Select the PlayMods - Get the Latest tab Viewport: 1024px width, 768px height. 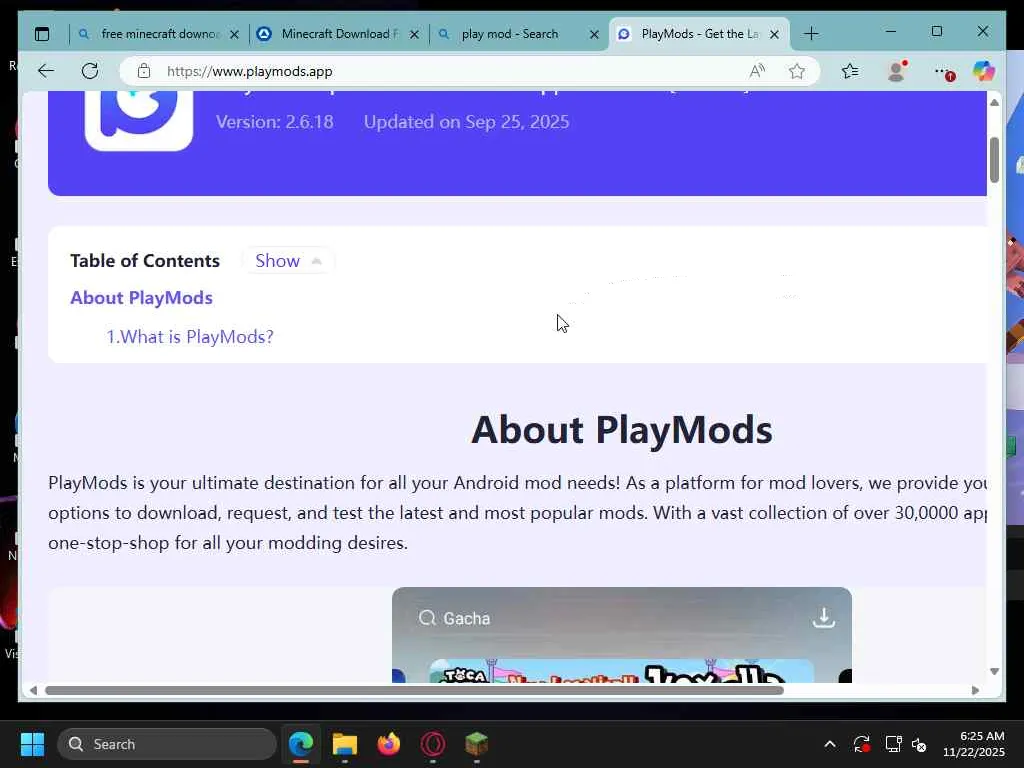pyautogui.click(x=699, y=34)
